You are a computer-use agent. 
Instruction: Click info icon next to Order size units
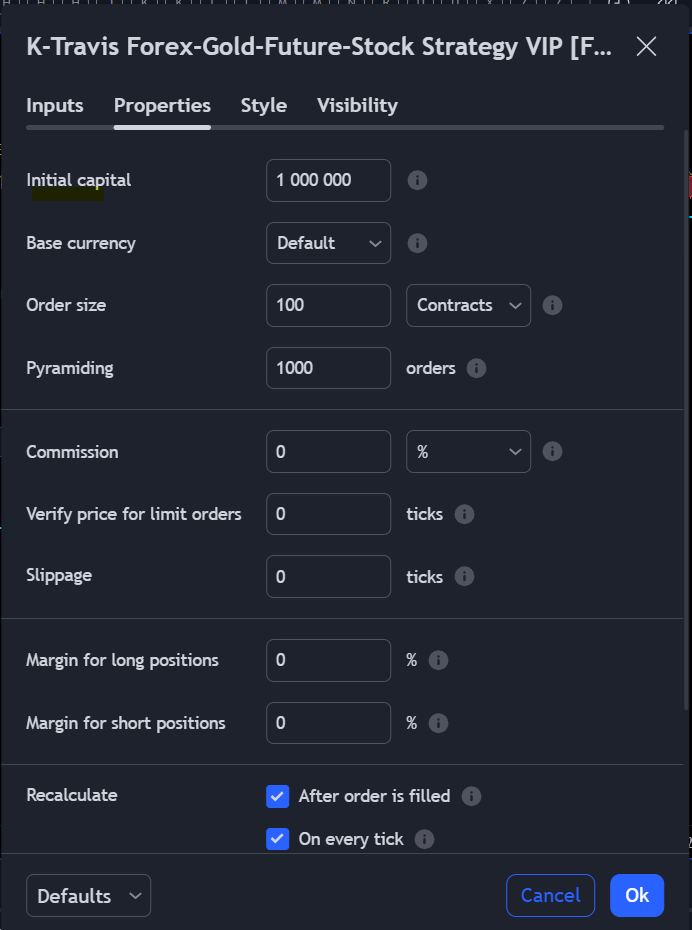pyautogui.click(x=552, y=305)
